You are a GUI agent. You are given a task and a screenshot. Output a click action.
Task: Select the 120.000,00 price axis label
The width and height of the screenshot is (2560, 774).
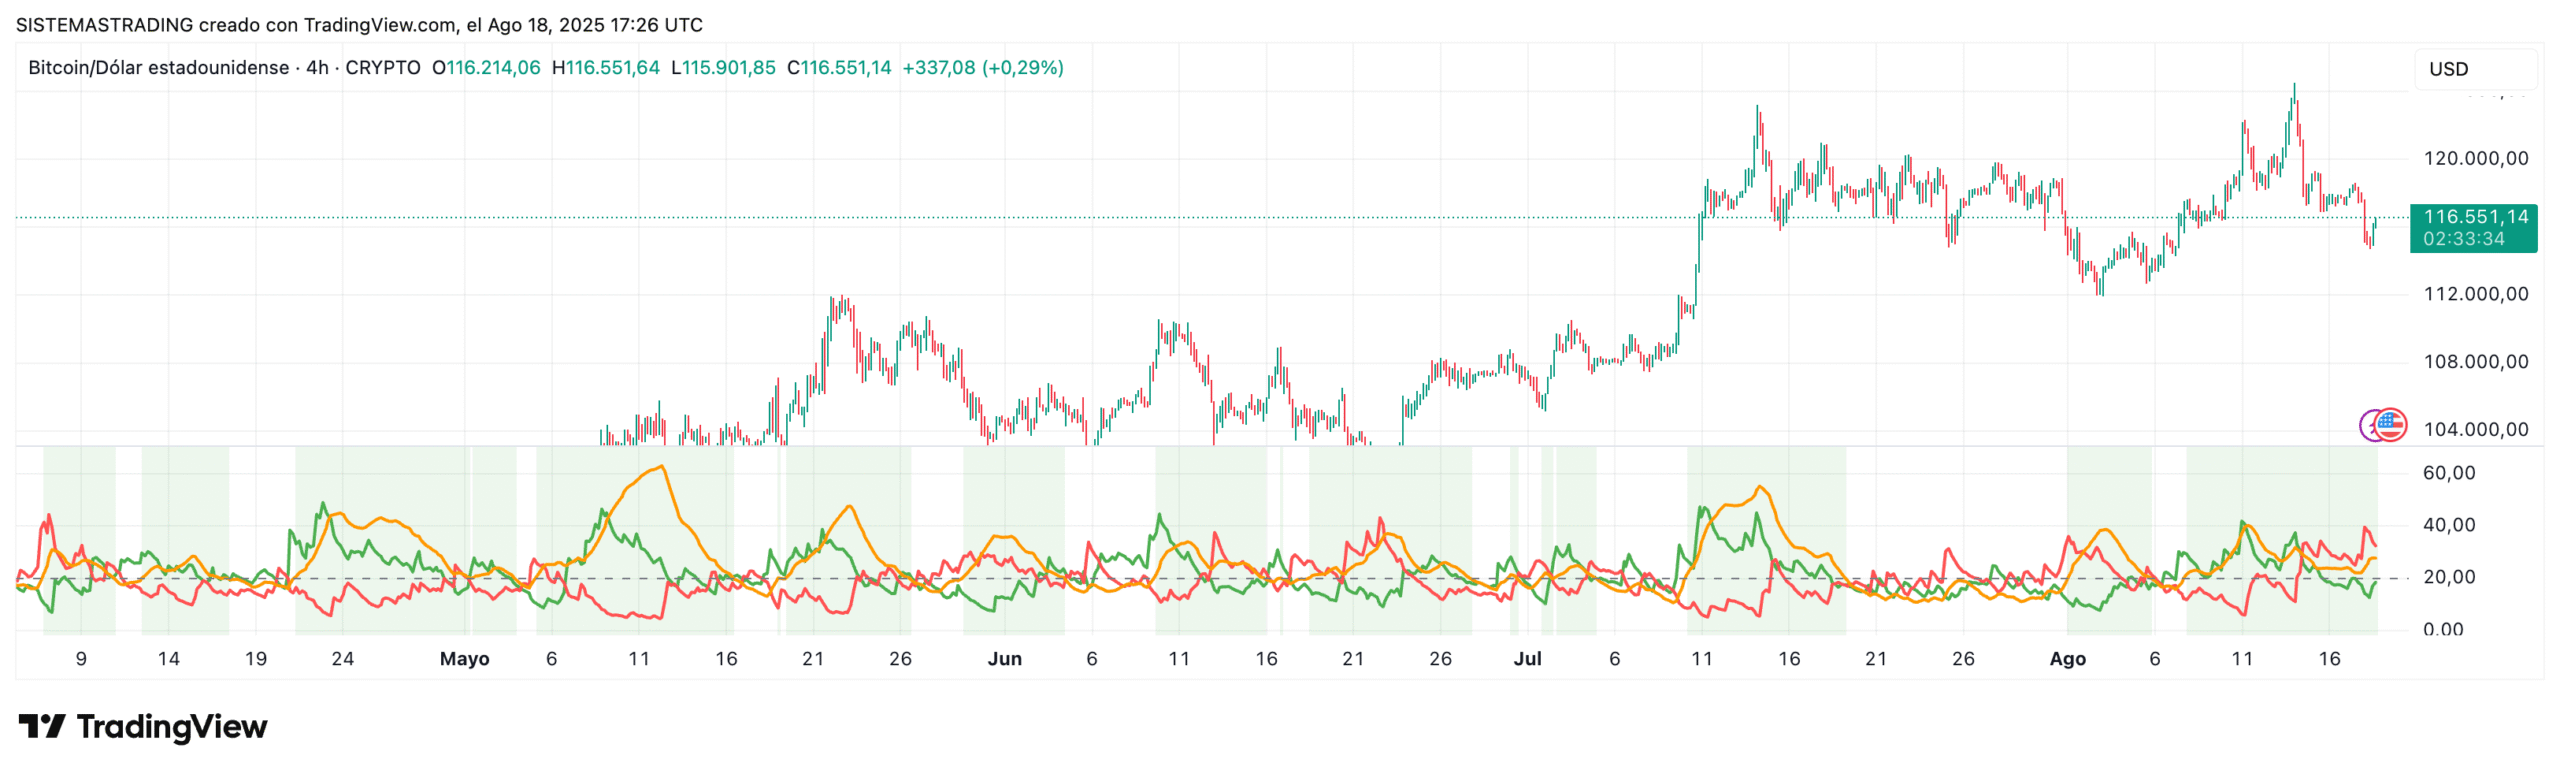coord(2475,159)
